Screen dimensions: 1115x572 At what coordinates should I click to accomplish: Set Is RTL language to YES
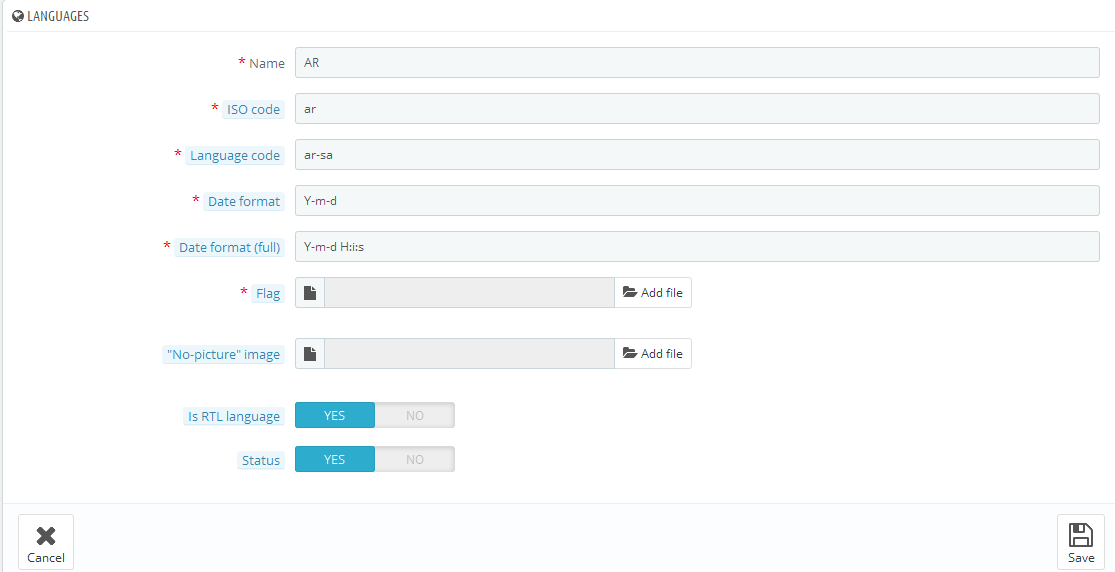(x=335, y=415)
